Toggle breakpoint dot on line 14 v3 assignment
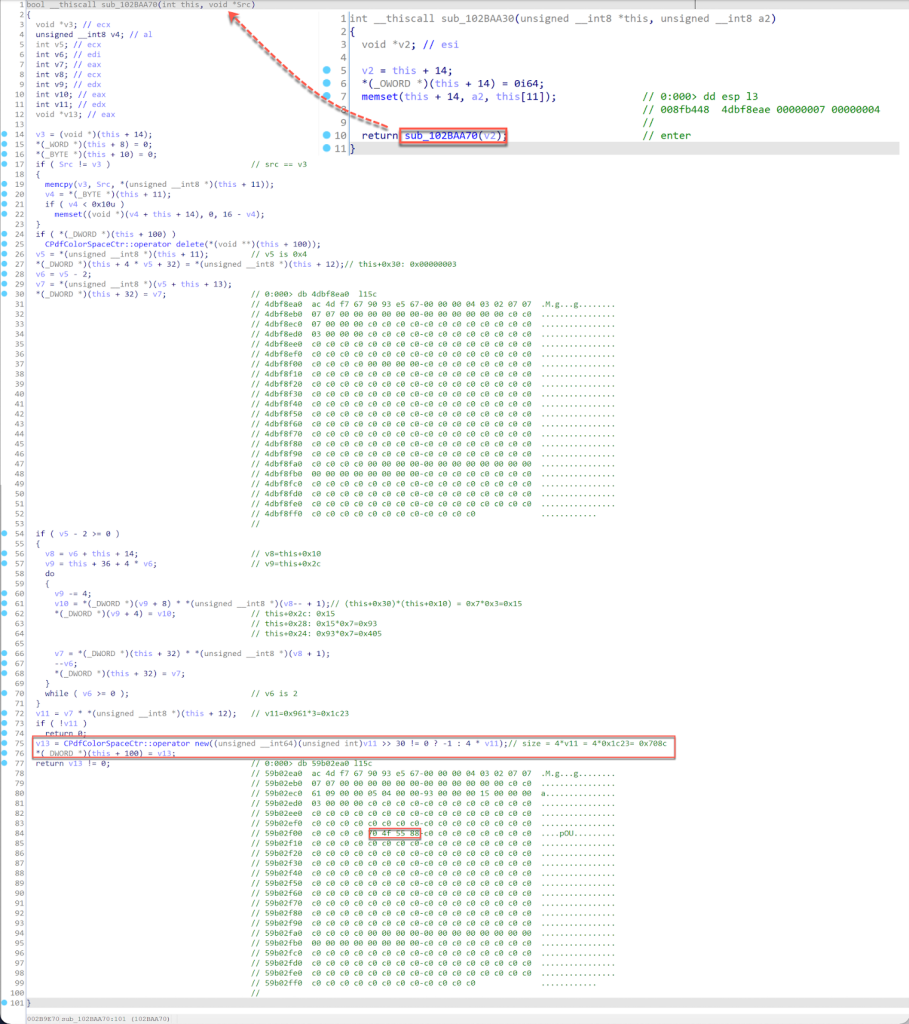This screenshot has height=1024, width=909. point(5,135)
